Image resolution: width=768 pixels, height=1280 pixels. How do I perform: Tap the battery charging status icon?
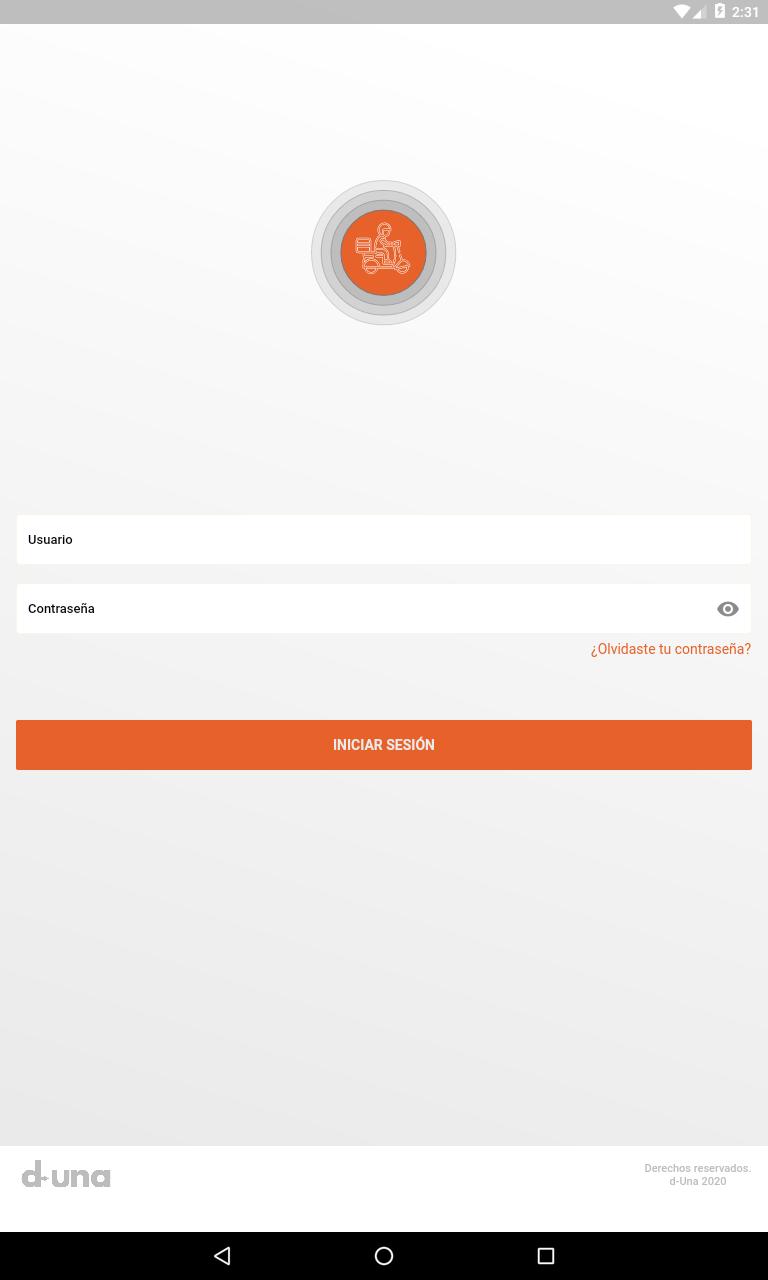pos(719,12)
